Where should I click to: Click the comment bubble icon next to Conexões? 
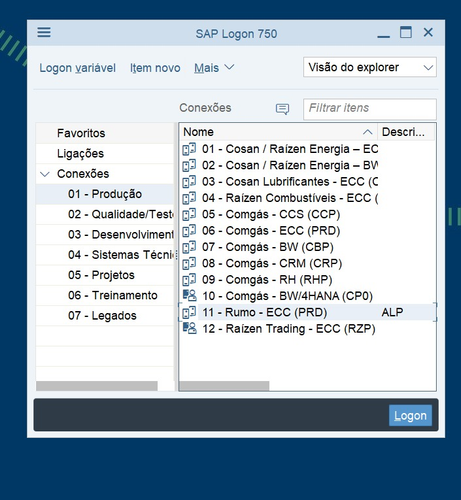(x=282, y=109)
